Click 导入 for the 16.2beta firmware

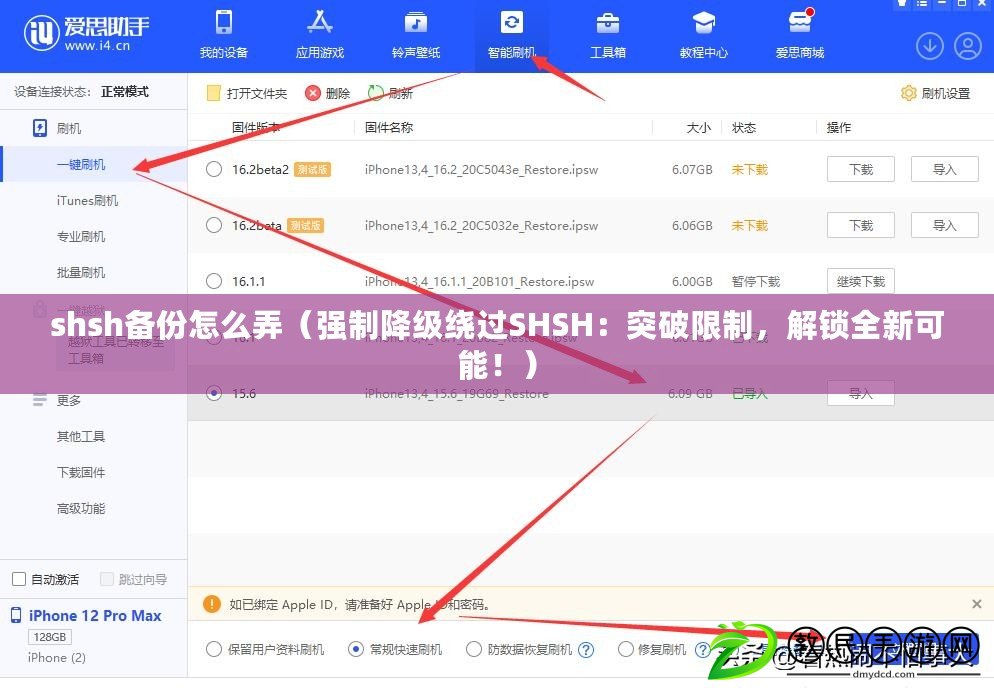pos(945,225)
